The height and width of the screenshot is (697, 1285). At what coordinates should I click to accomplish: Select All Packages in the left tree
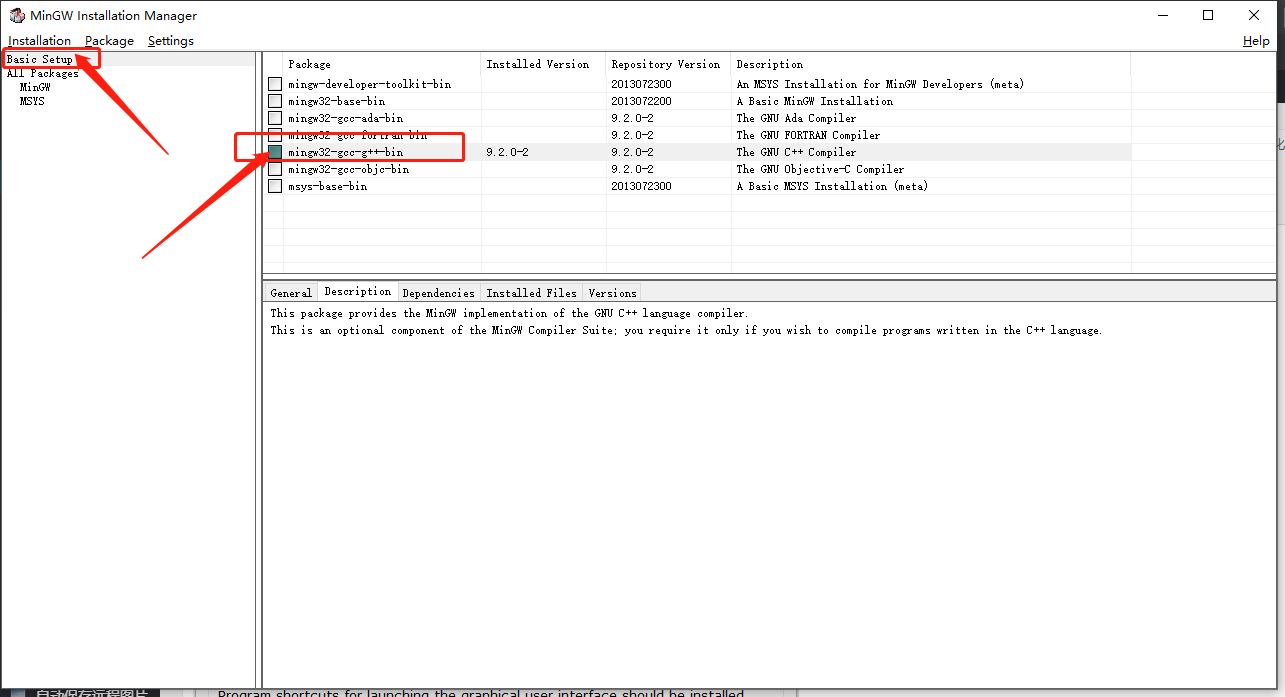pyautogui.click(x=42, y=73)
